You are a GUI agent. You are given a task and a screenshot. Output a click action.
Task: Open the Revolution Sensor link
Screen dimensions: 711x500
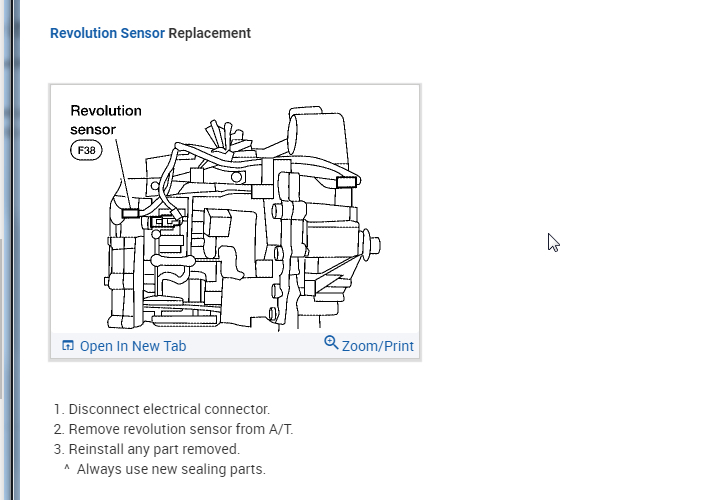click(x=107, y=33)
